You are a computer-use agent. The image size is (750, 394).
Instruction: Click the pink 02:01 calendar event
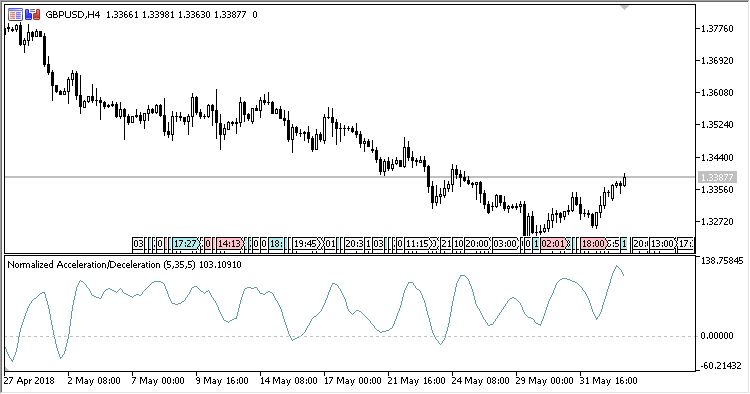tap(553, 244)
